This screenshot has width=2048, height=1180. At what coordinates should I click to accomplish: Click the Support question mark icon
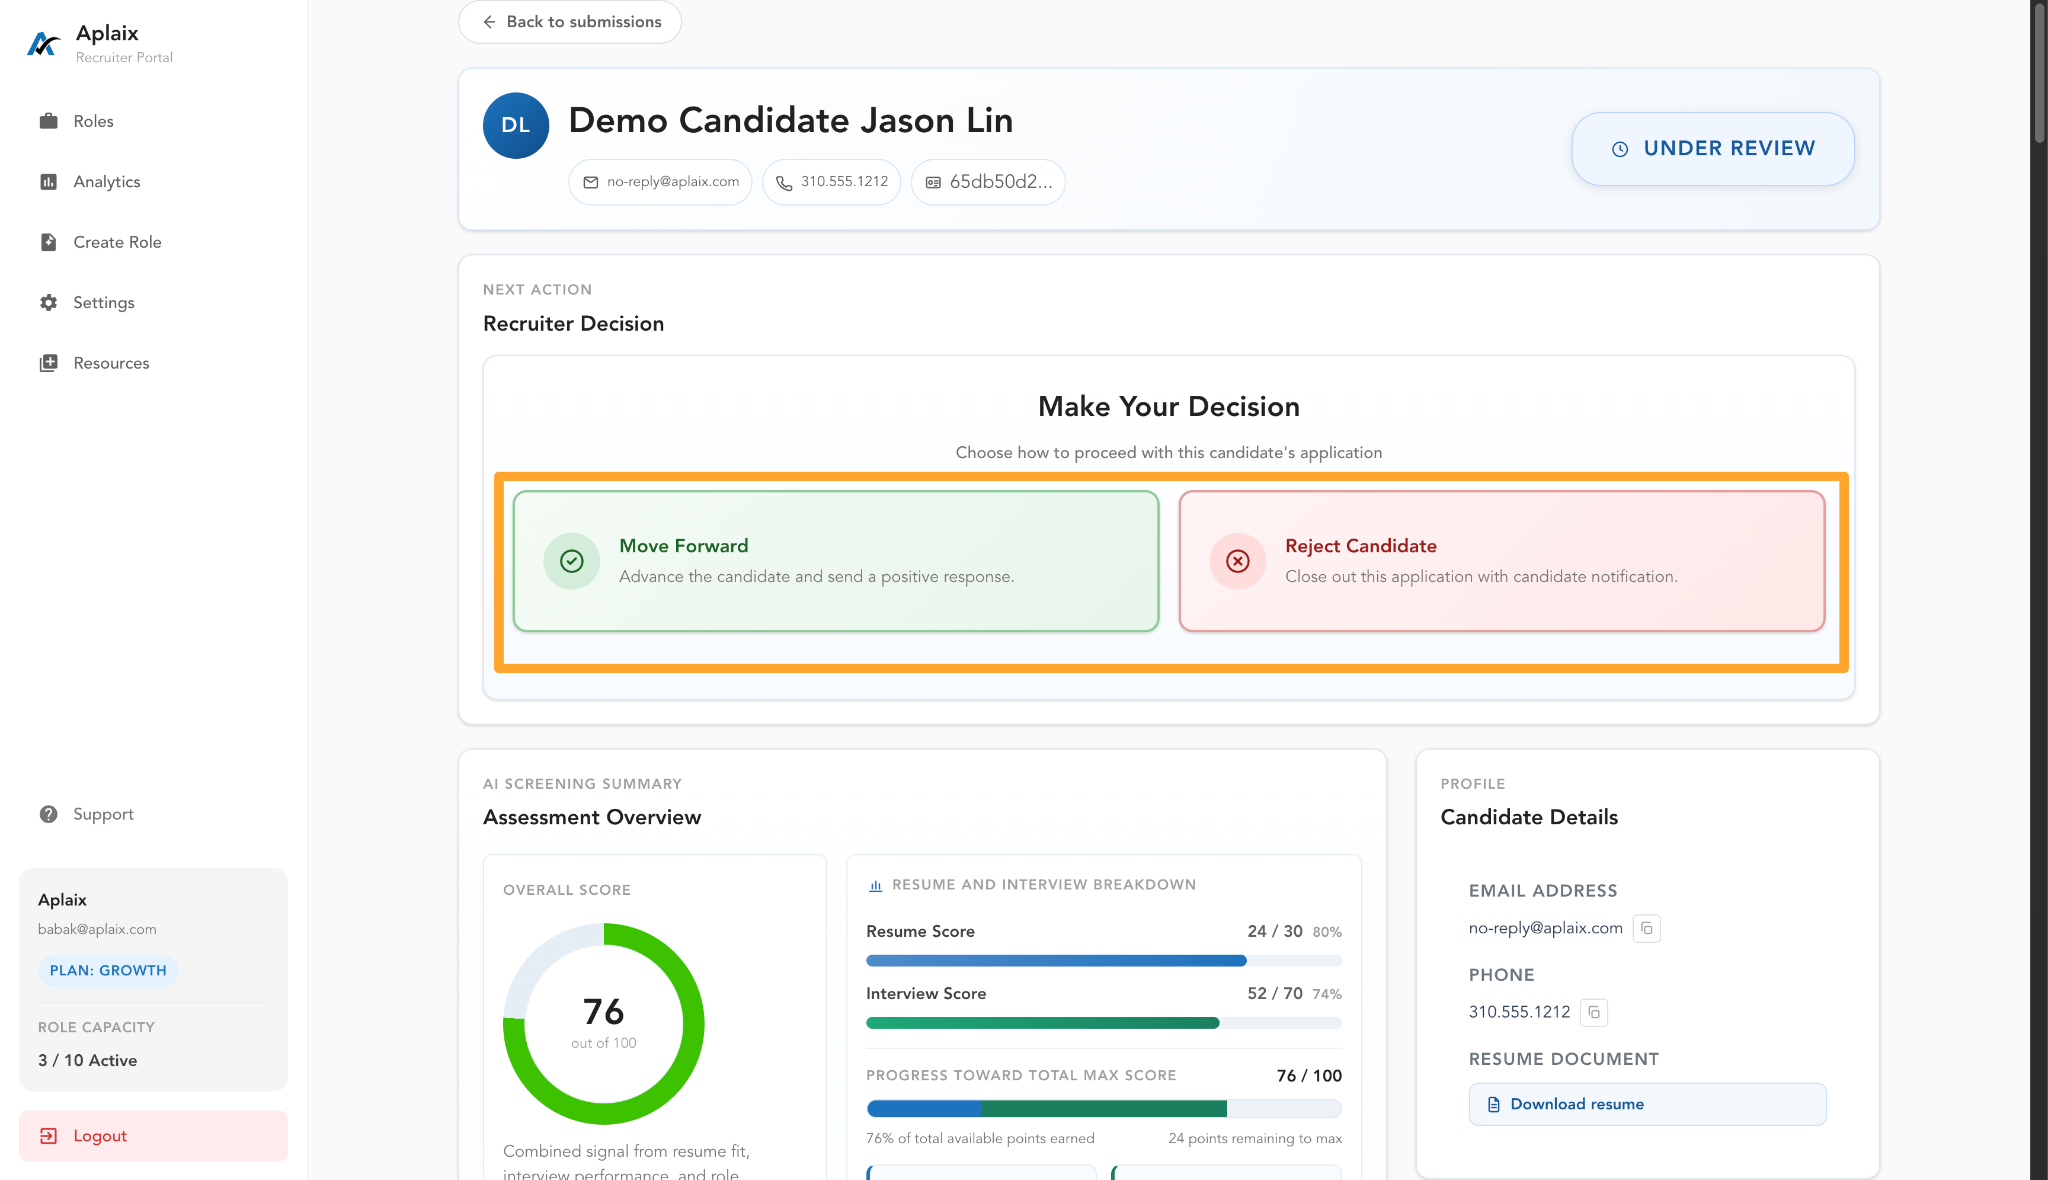(48, 814)
